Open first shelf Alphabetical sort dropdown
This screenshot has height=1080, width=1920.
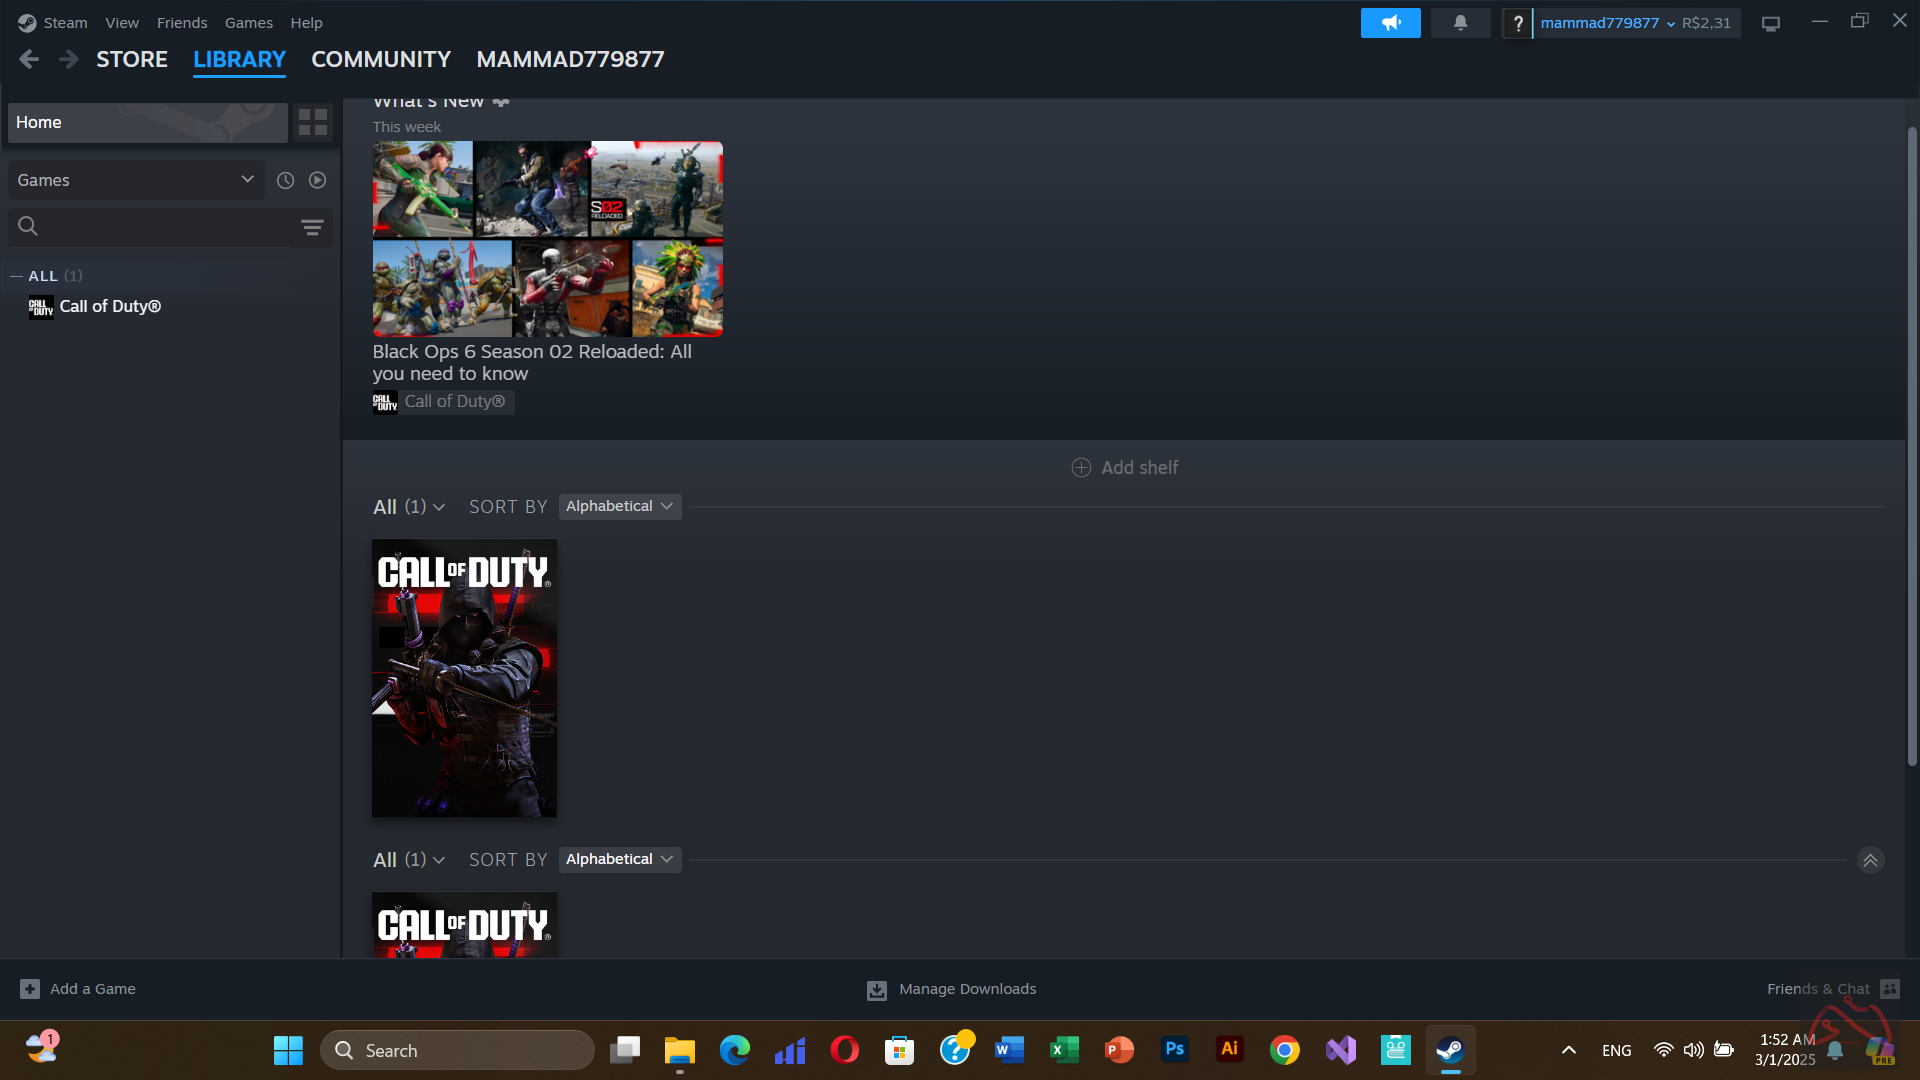[619, 506]
